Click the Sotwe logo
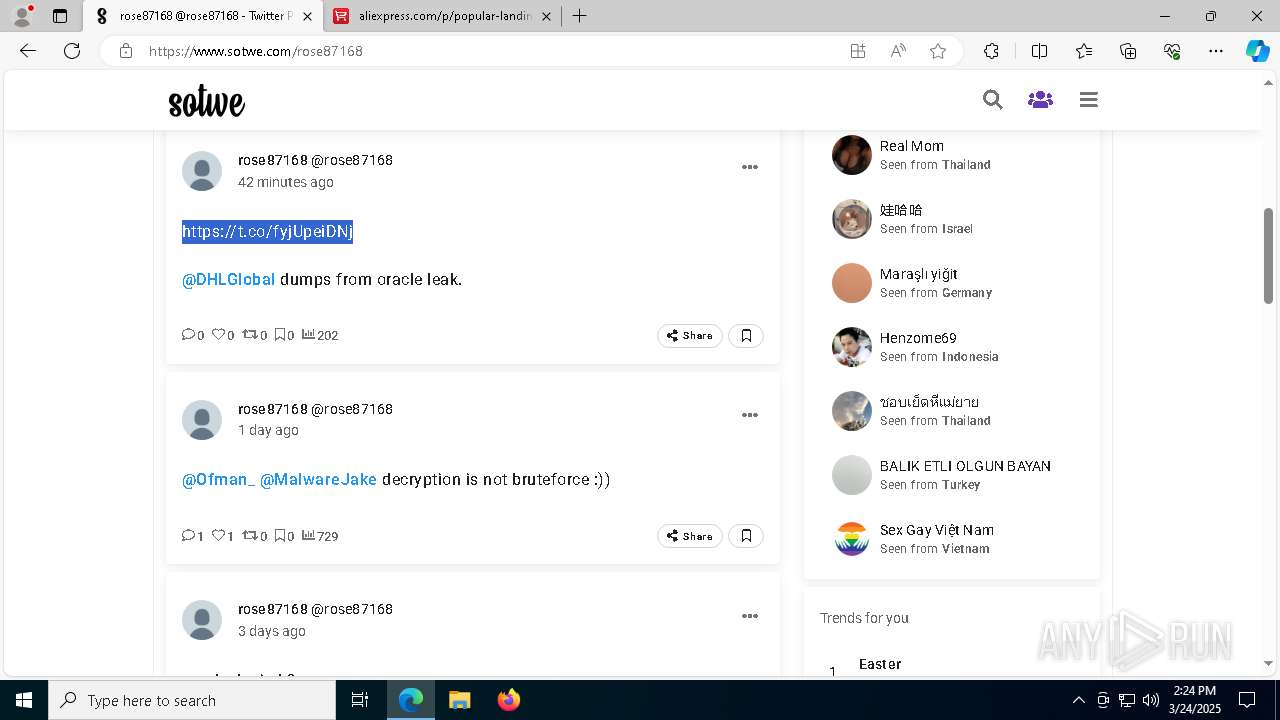This screenshot has height=720, width=1280. click(x=206, y=101)
